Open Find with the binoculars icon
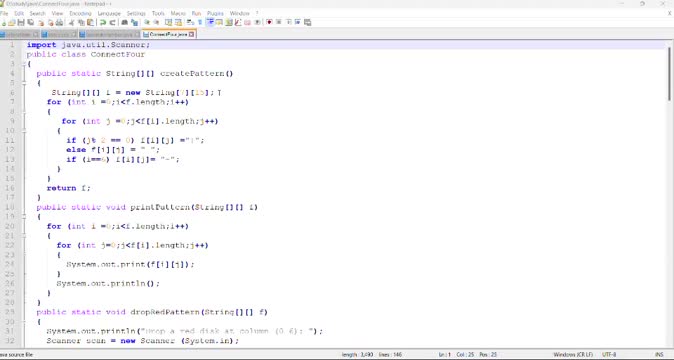674x360 pixels. coord(124,22)
